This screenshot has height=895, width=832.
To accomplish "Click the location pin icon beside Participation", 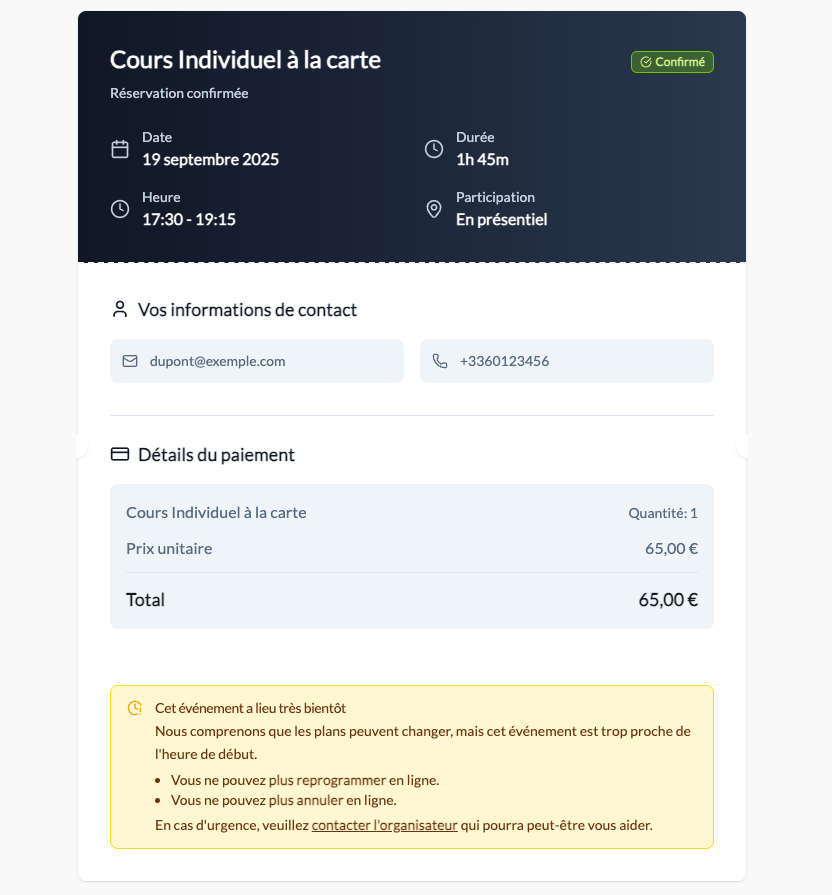I will click(434, 209).
